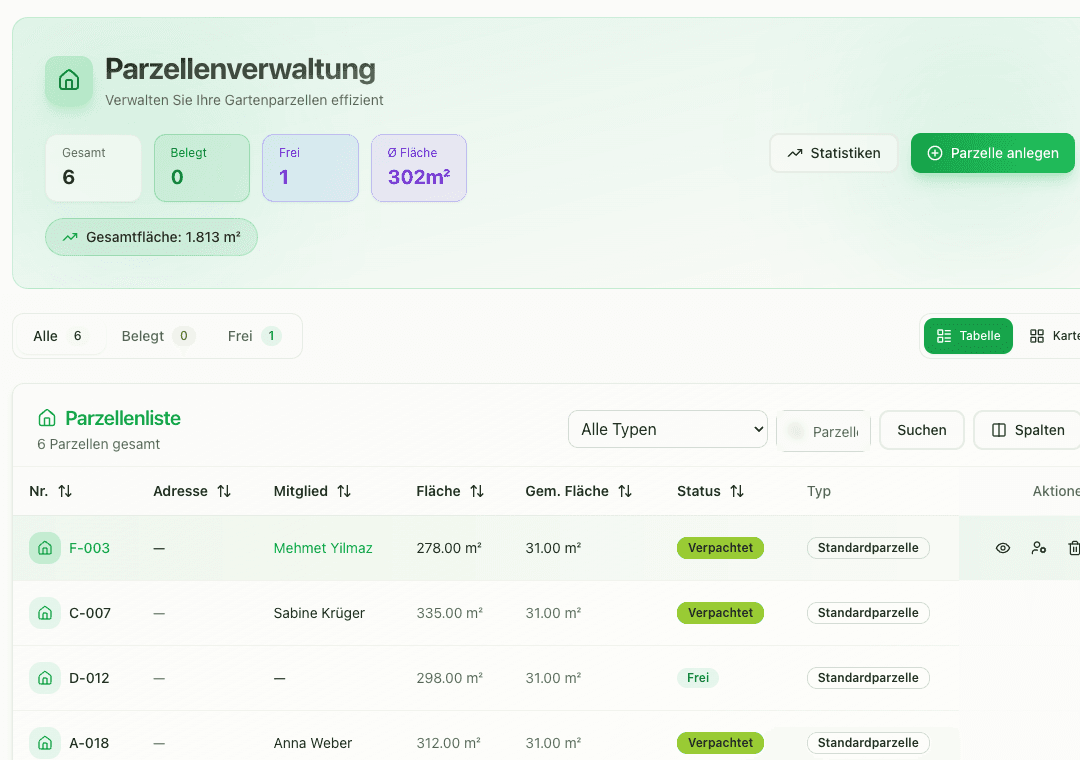This screenshot has height=760, width=1080.
Task: Click the Ø Fläche stat card
Action: [419, 168]
